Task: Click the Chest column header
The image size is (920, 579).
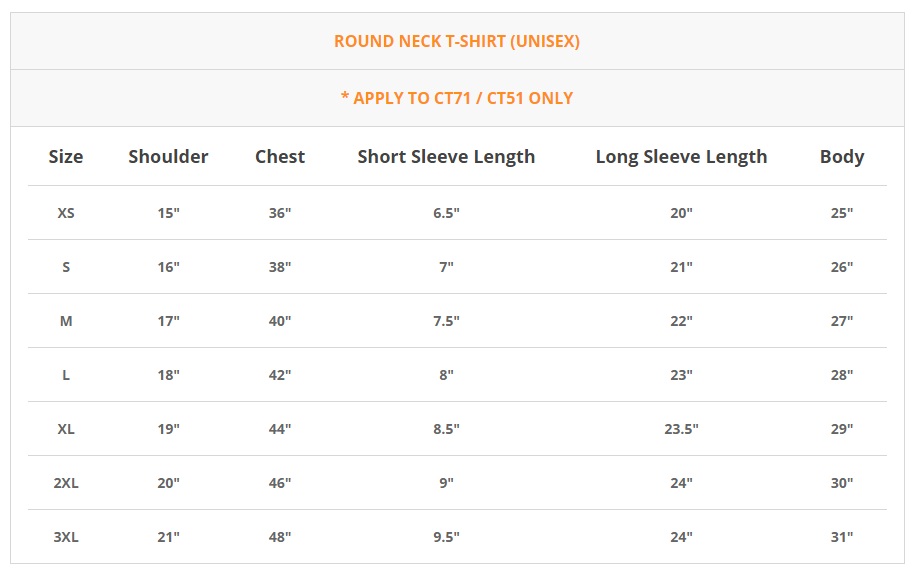Action: (x=280, y=157)
